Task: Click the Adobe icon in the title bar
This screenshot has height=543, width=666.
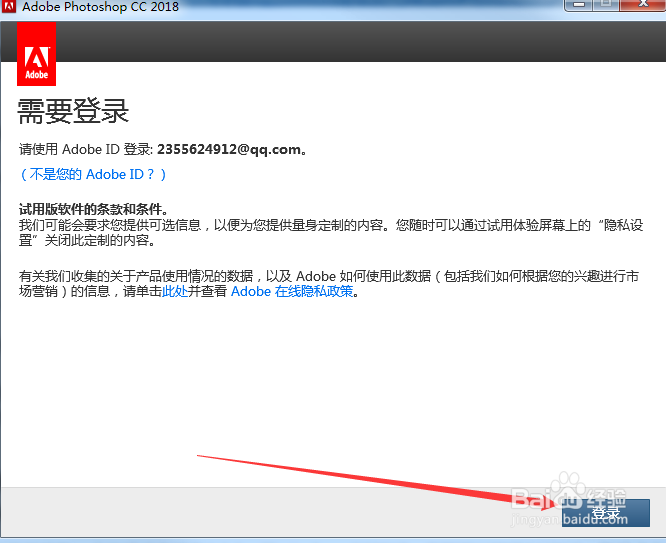Action: [x=8, y=6]
